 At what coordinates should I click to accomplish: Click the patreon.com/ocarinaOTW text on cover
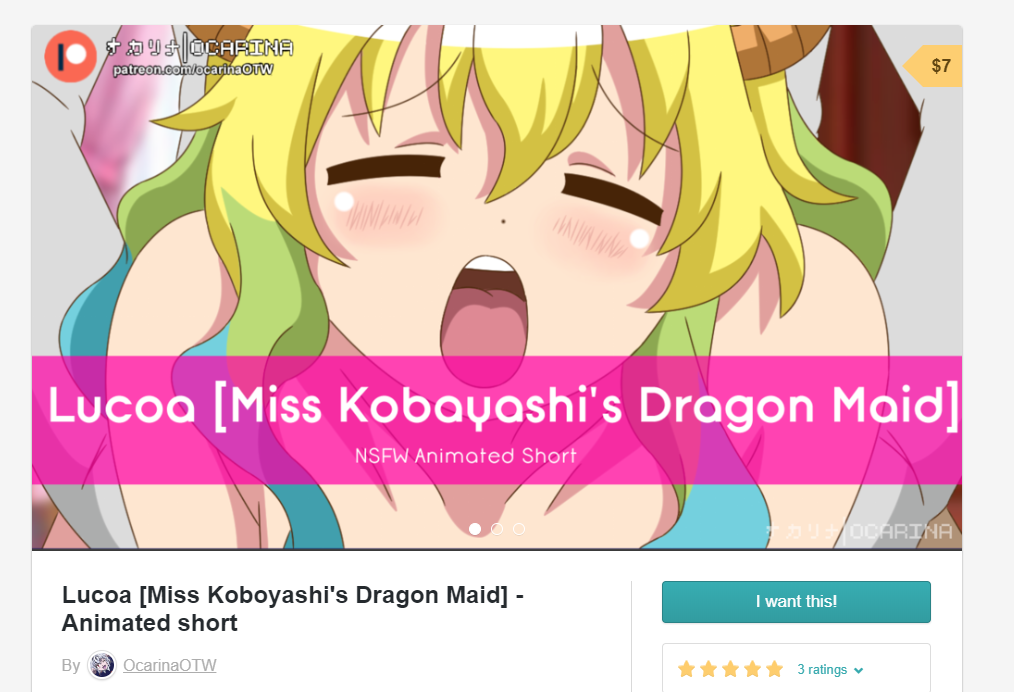(x=193, y=69)
